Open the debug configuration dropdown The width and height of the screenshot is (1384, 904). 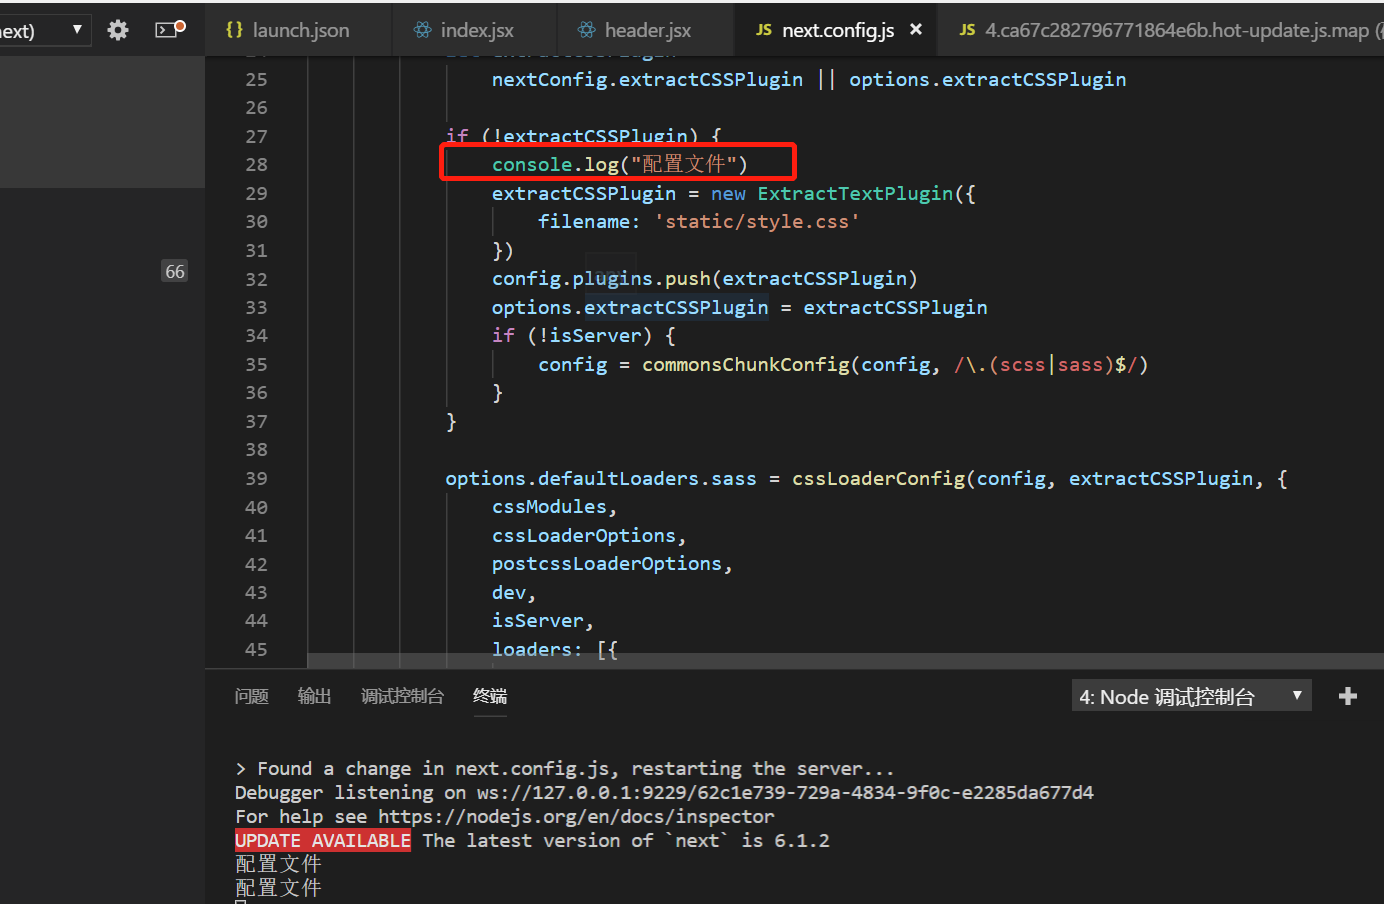(78, 29)
